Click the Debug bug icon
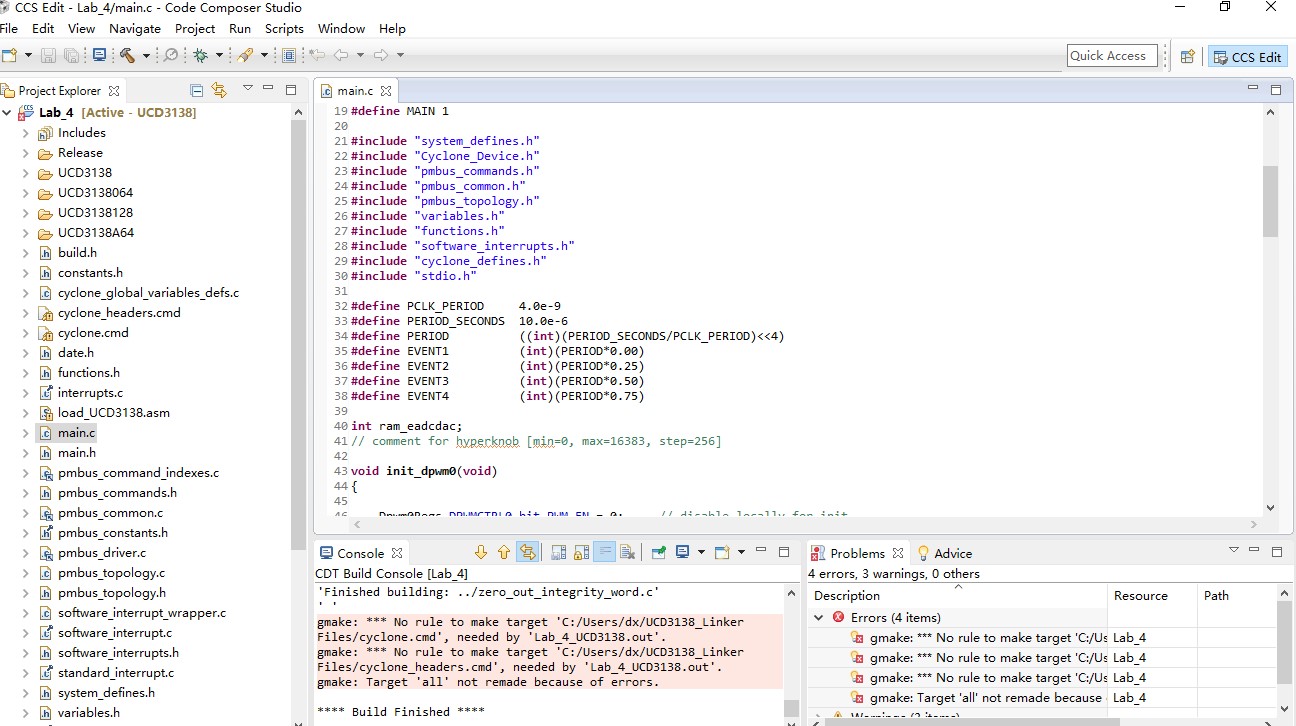 [x=201, y=56]
